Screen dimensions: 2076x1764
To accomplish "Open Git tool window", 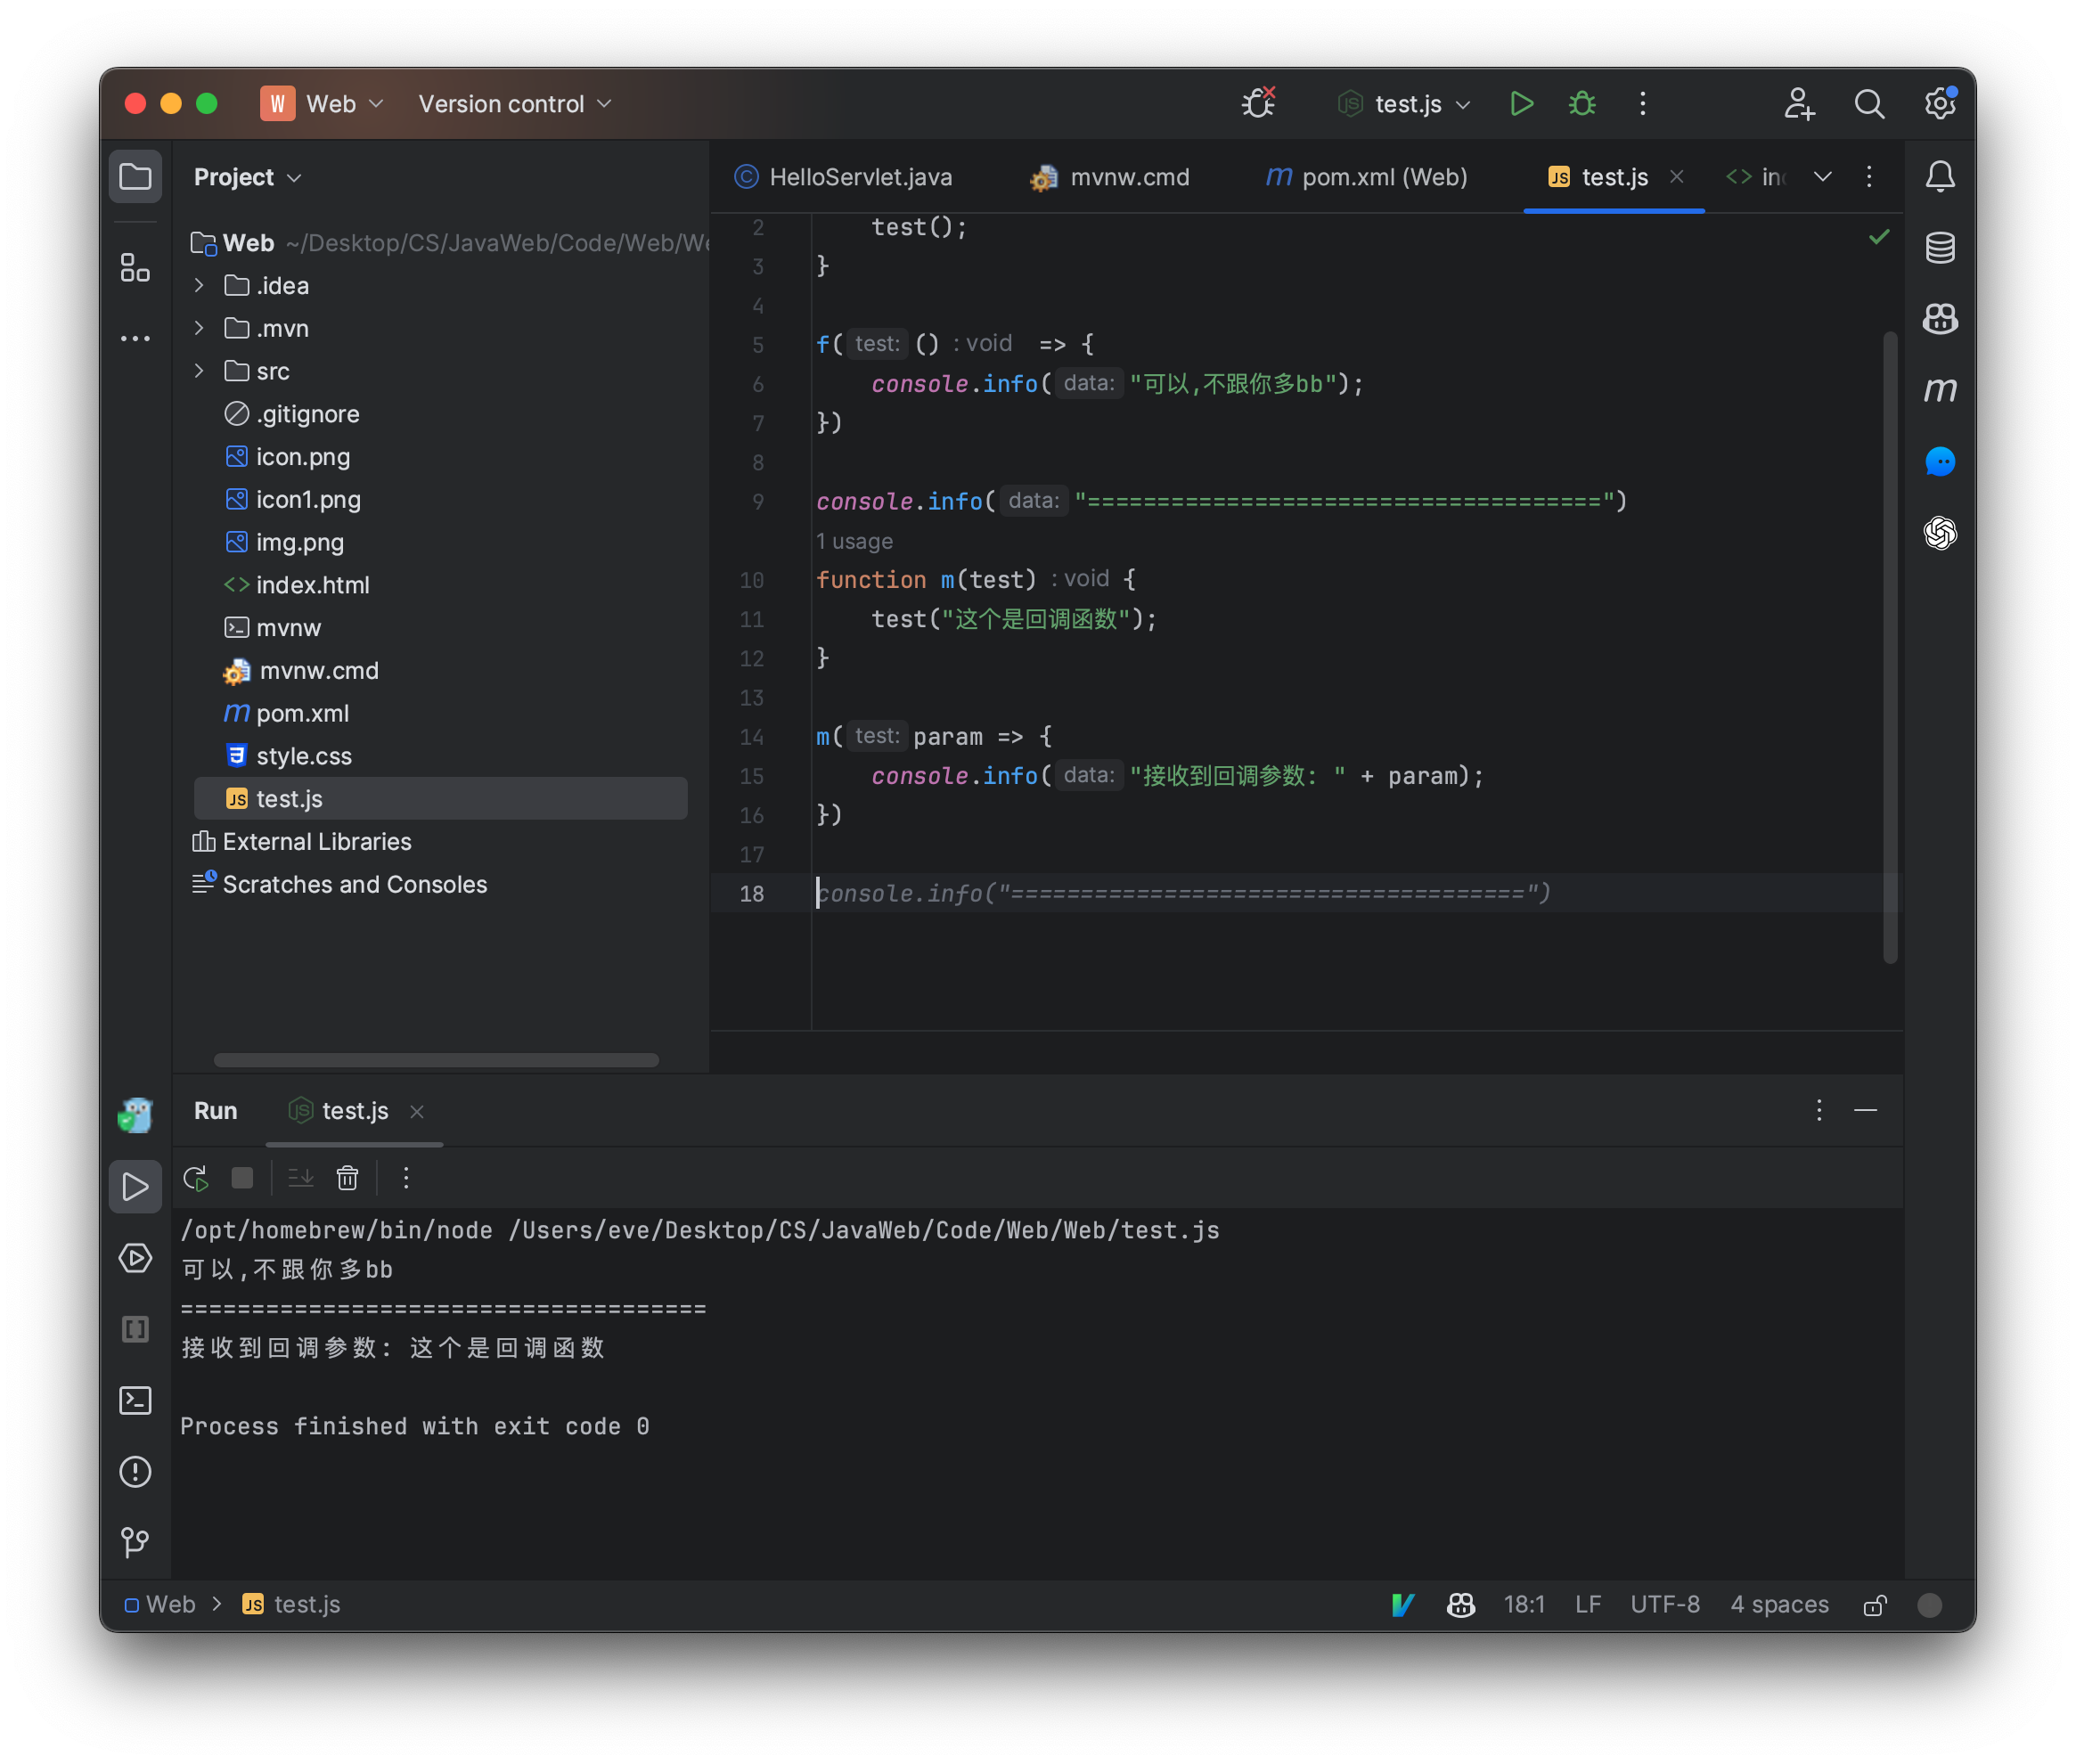I will point(135,1542).
